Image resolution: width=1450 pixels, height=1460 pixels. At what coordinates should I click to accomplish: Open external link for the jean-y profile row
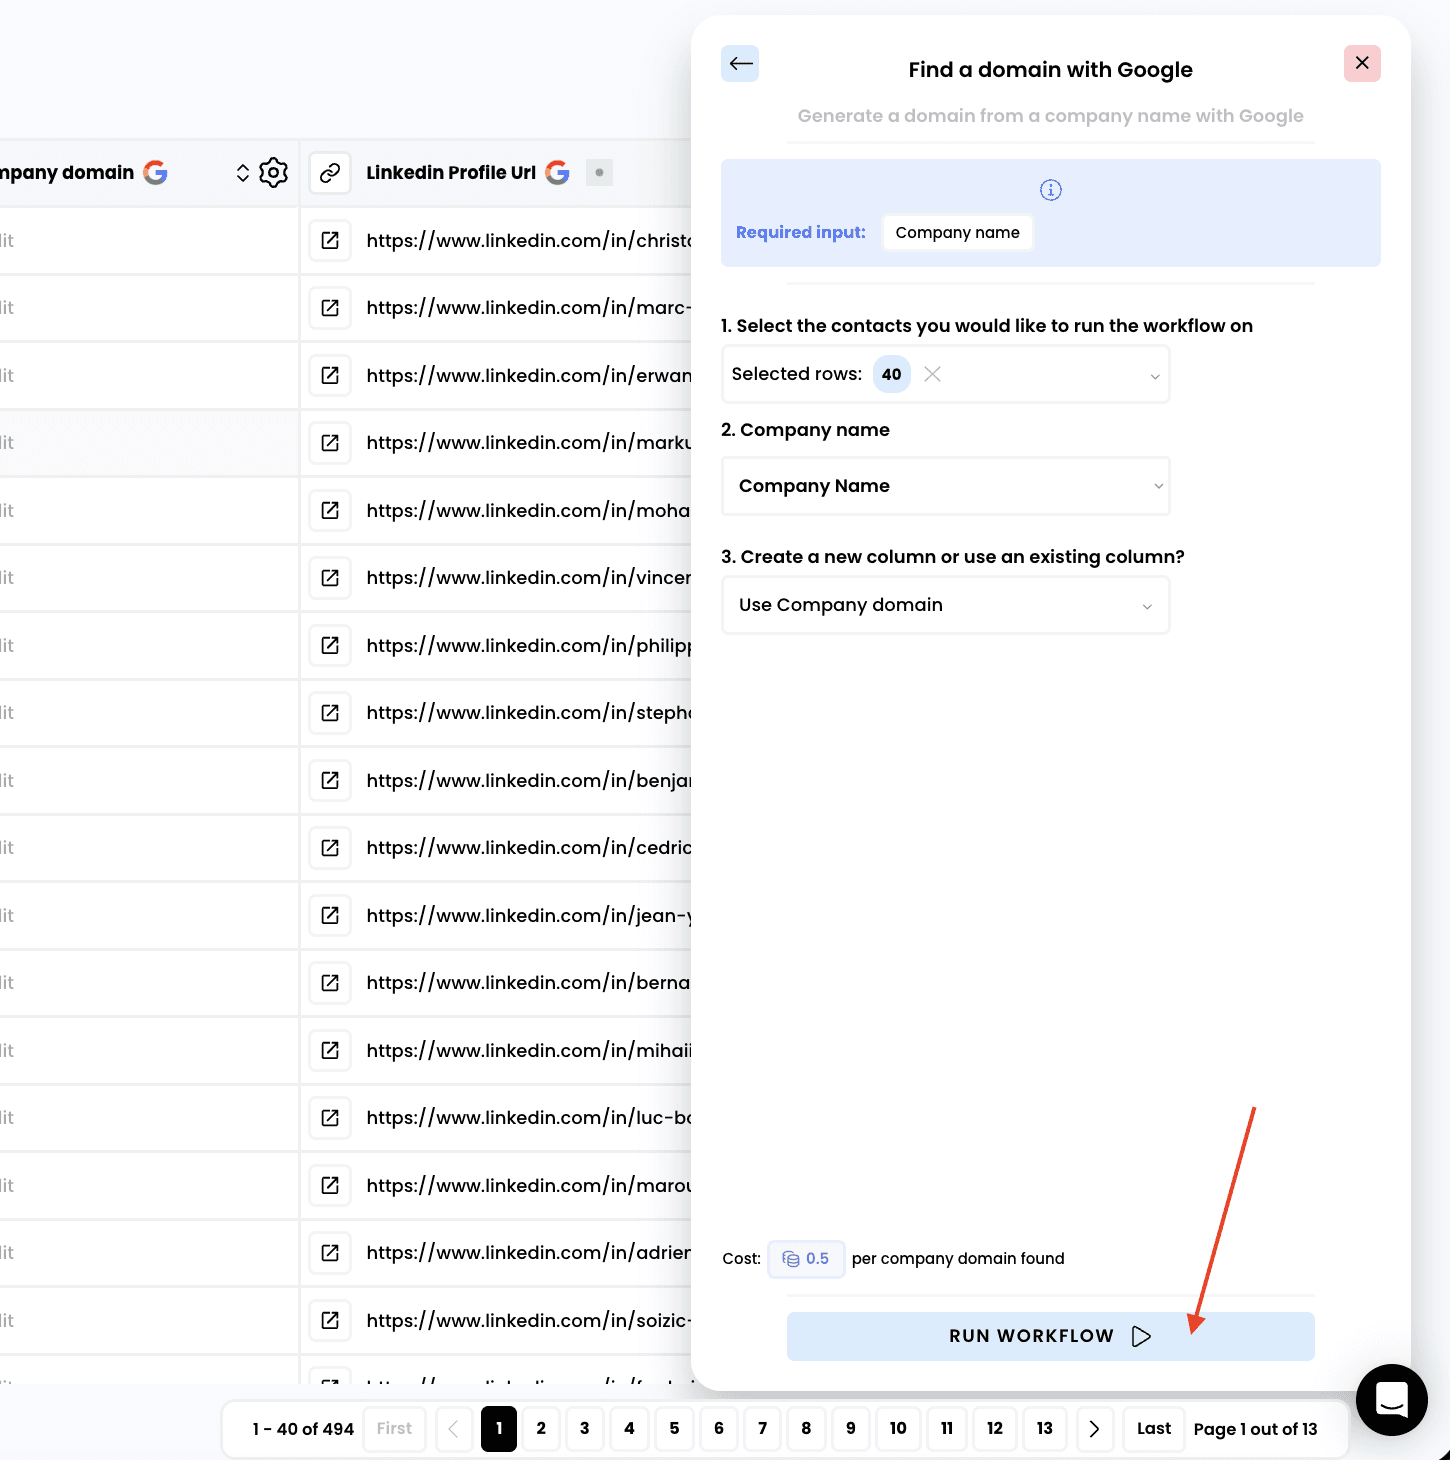pyautogui.click(x=330, y=915)
